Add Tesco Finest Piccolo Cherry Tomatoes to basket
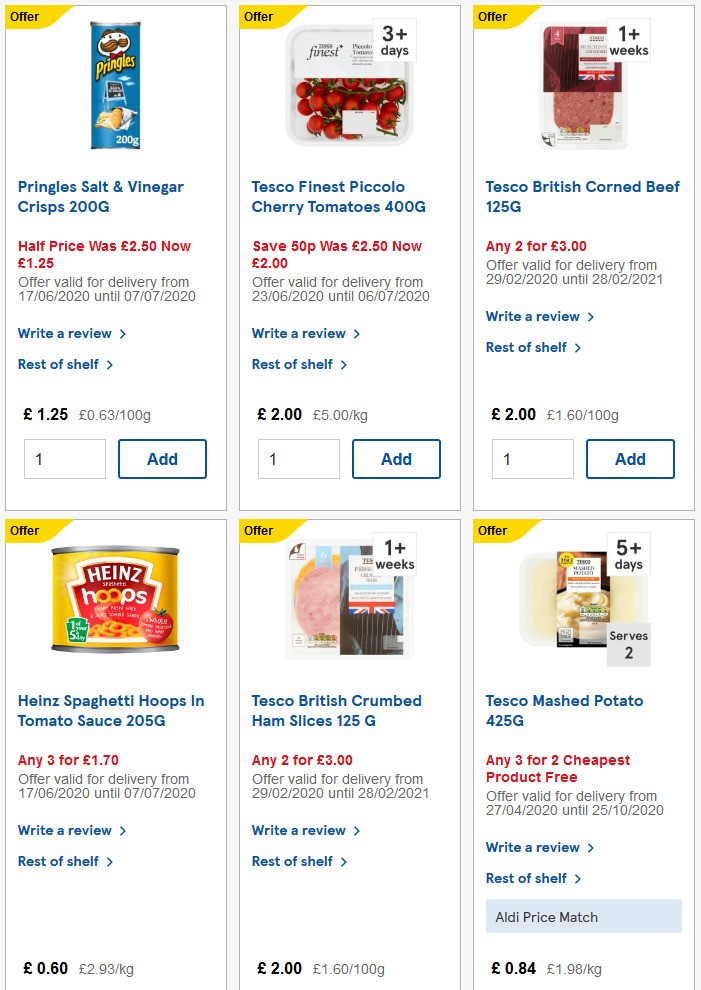701x990 pixels. tap(396, 459)
